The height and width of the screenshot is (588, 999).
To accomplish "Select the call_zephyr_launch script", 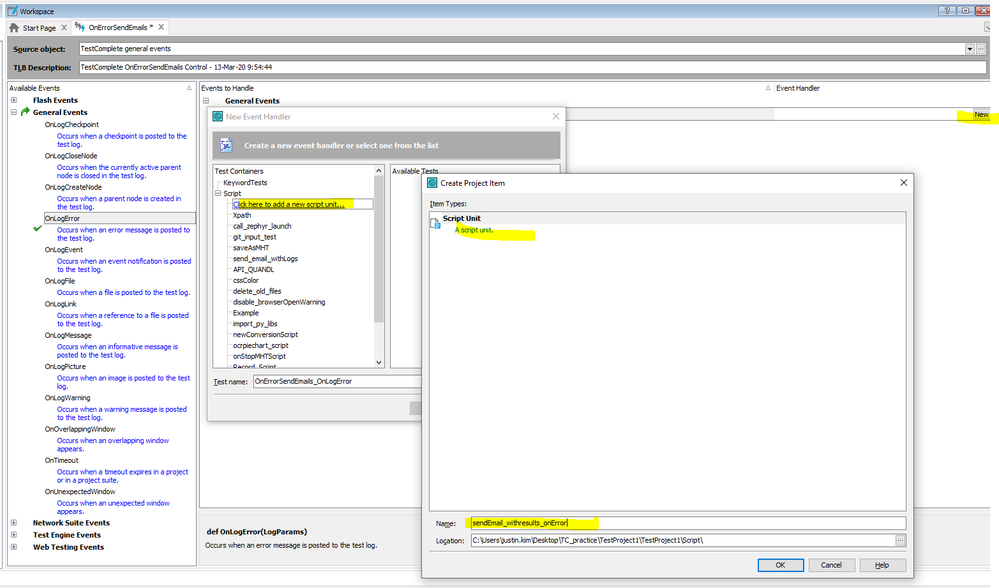I will point(262,226).
